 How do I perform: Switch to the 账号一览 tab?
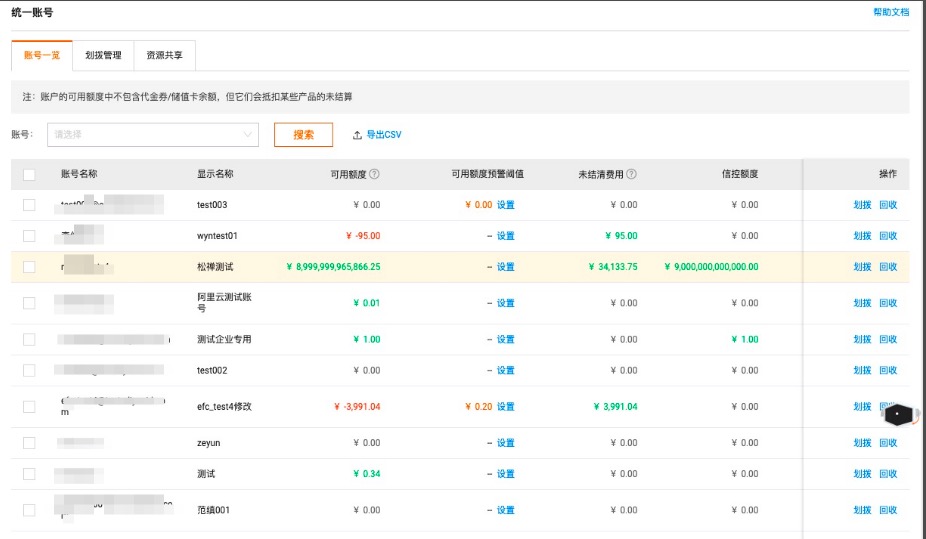pos(42,55)
